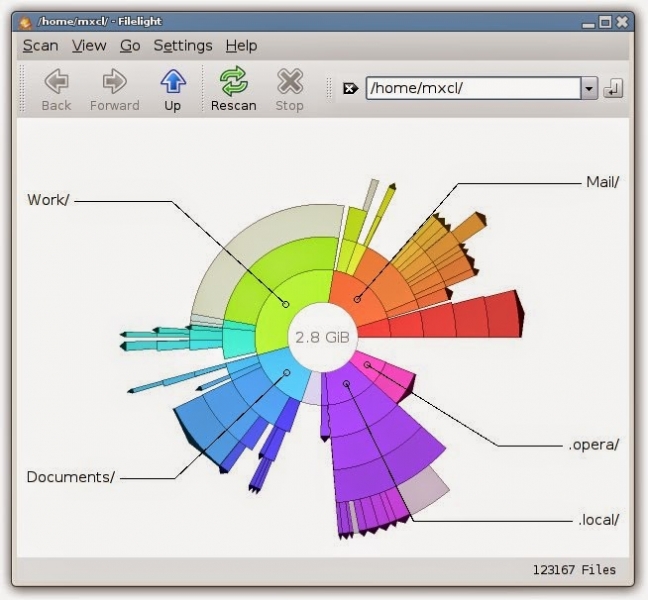Image resolution: width=648 pixels, height=600 pixels.
Task: Open the Go menu
Action: 130,45
